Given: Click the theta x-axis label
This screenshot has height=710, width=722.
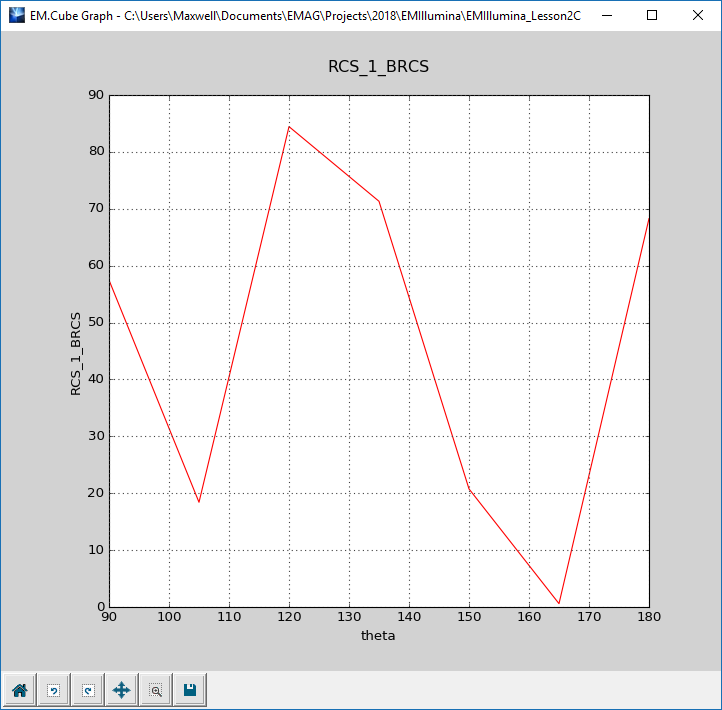Looking at the screenshot, I should coord(378,636).
